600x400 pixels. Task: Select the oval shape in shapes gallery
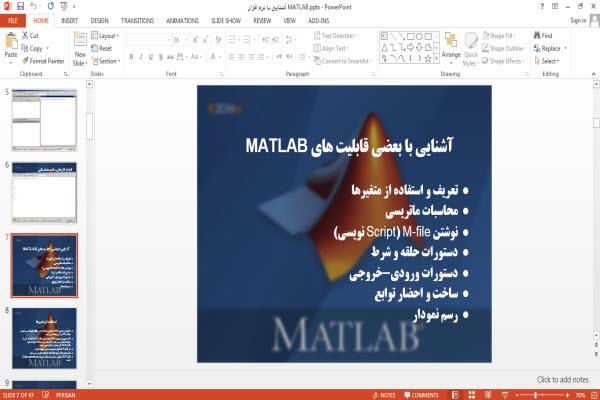419,36
